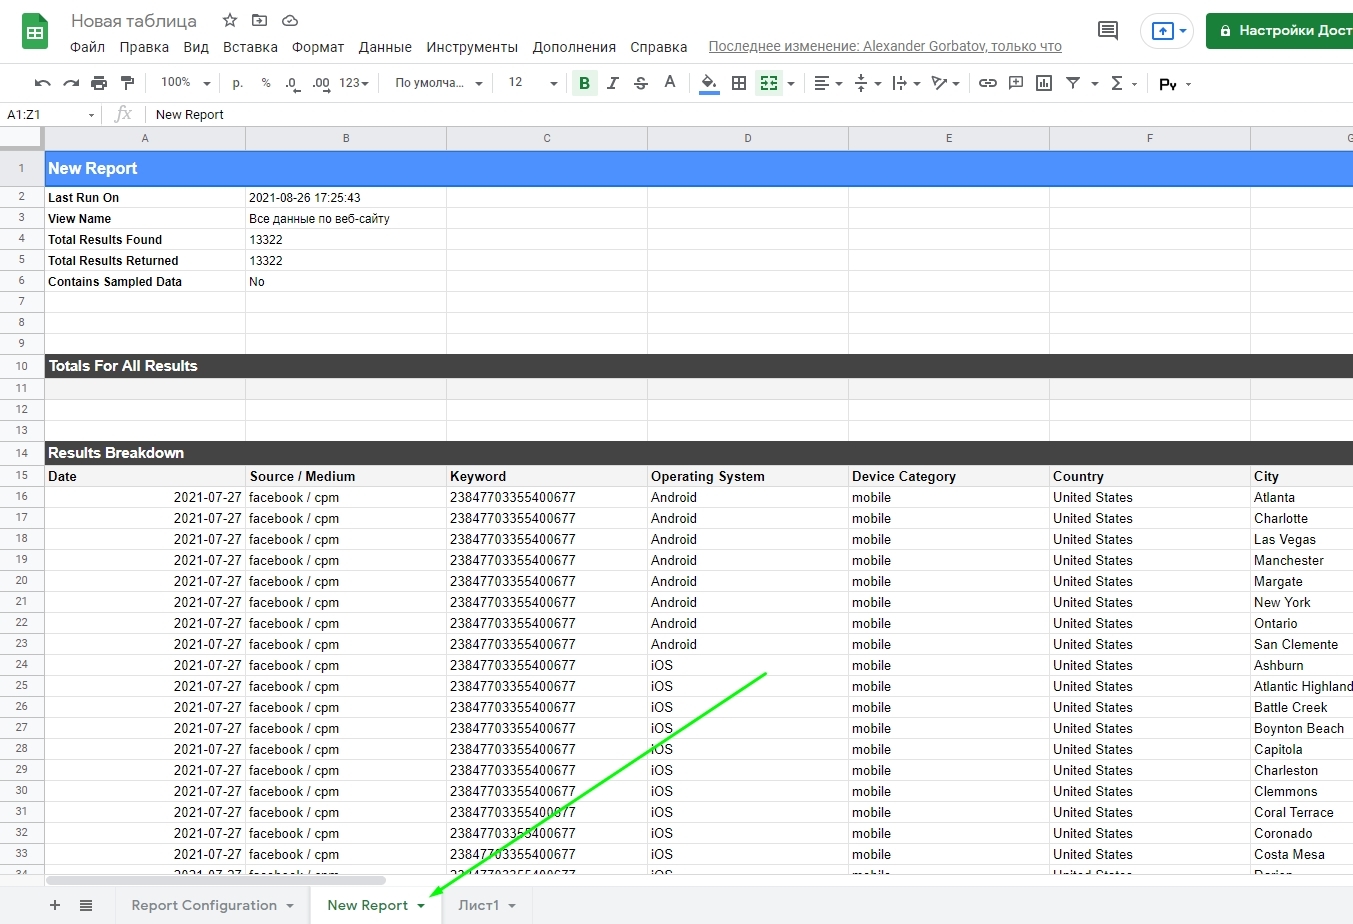Create a filter with the funnel icon
1353x924 pixels.
1073,83
